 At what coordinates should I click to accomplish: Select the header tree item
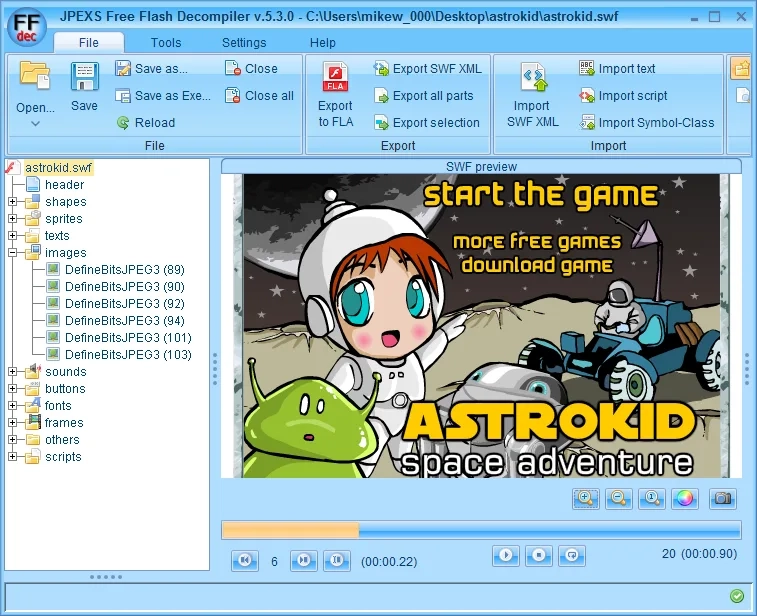(64, 184)
